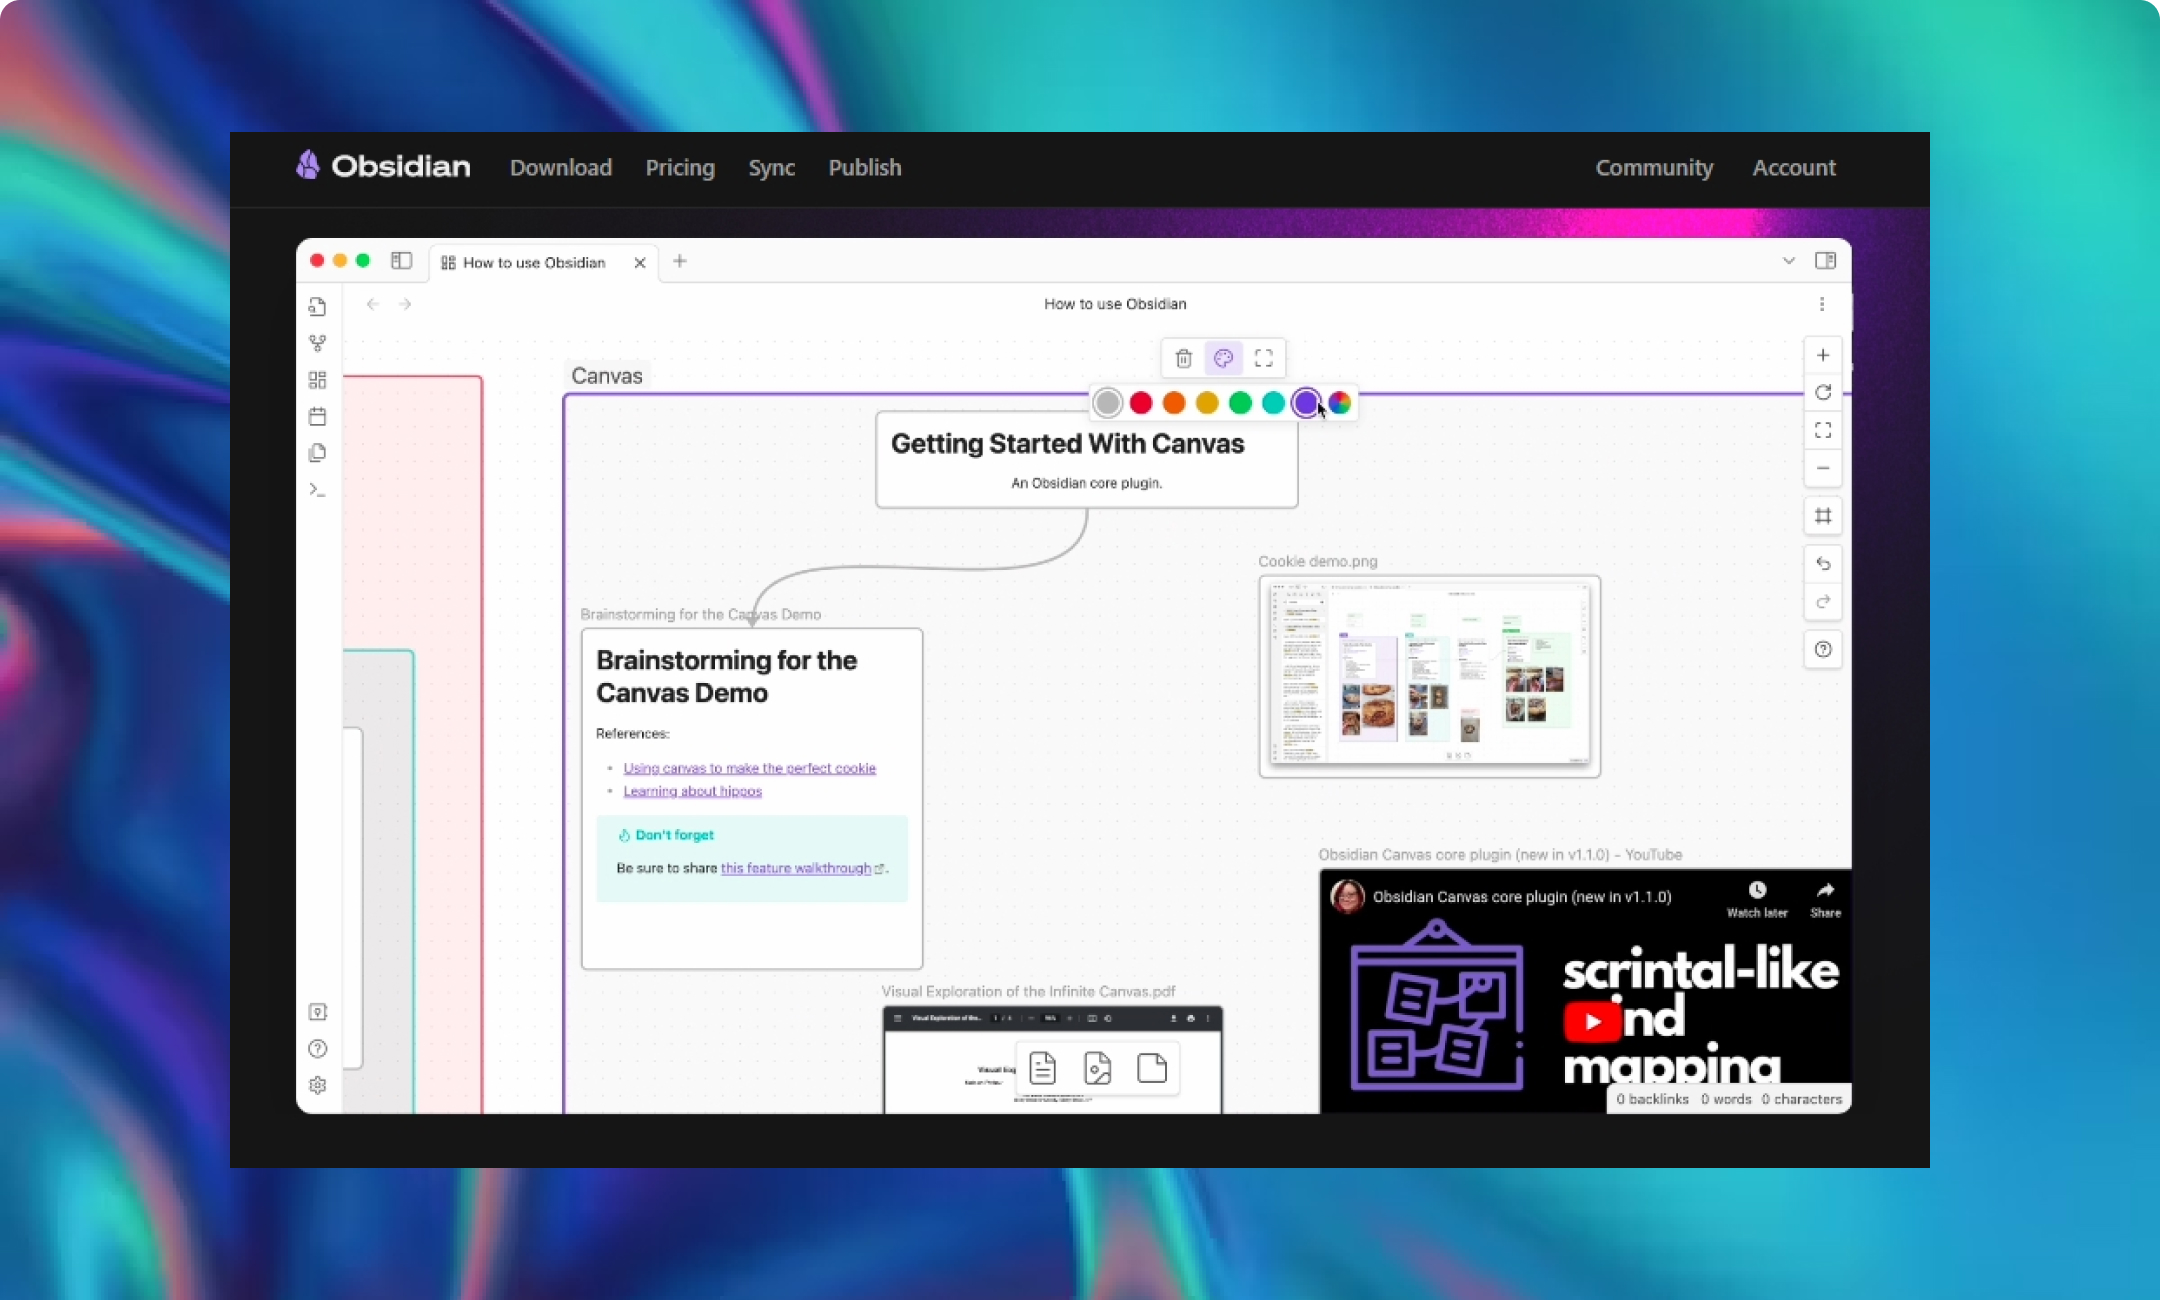
Task: Choose the orange color swatch
Action: (x=1174, y=403)
